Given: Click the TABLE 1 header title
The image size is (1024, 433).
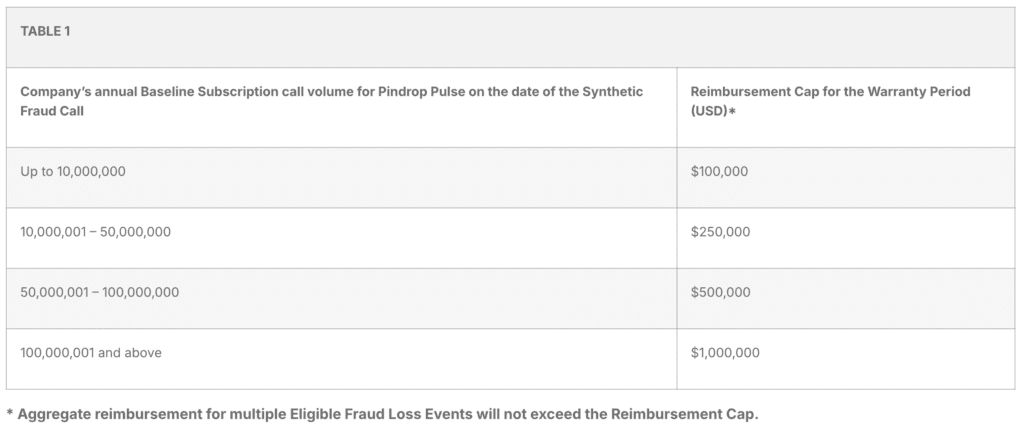Looking at the screenshot, I should coord(41,31).
